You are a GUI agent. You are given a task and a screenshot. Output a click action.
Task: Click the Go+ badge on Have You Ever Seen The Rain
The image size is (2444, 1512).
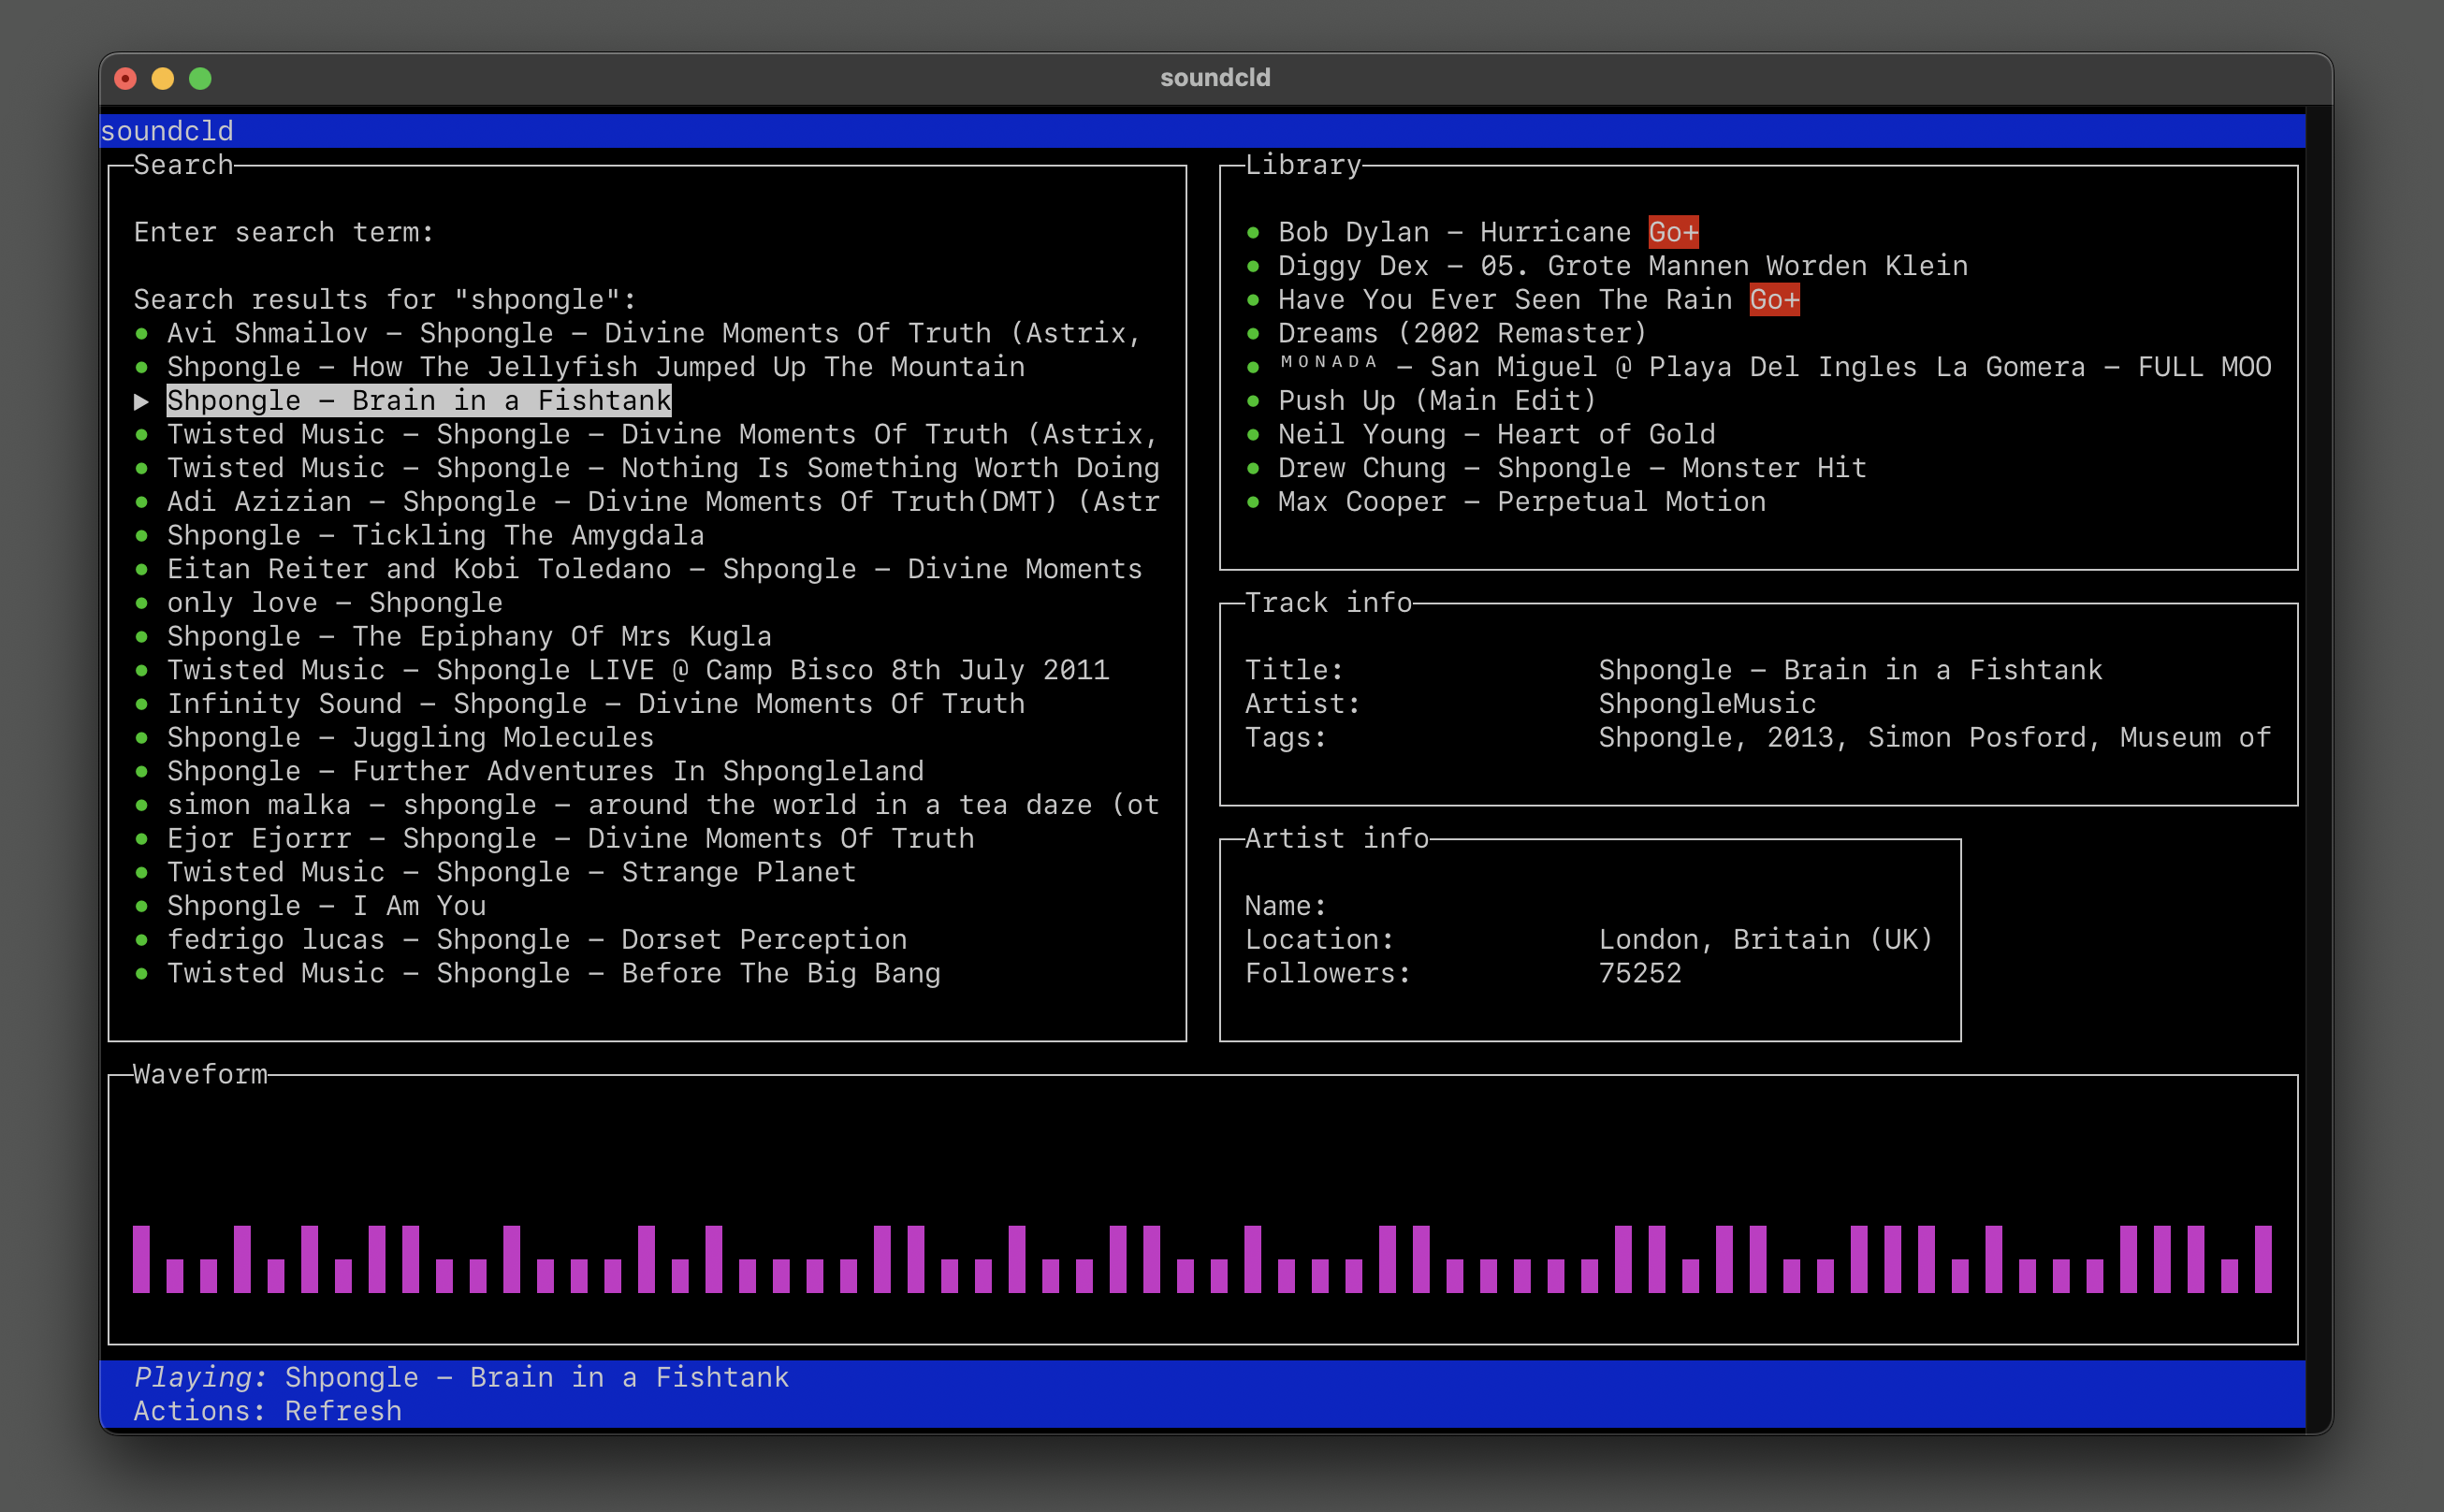1773,299
